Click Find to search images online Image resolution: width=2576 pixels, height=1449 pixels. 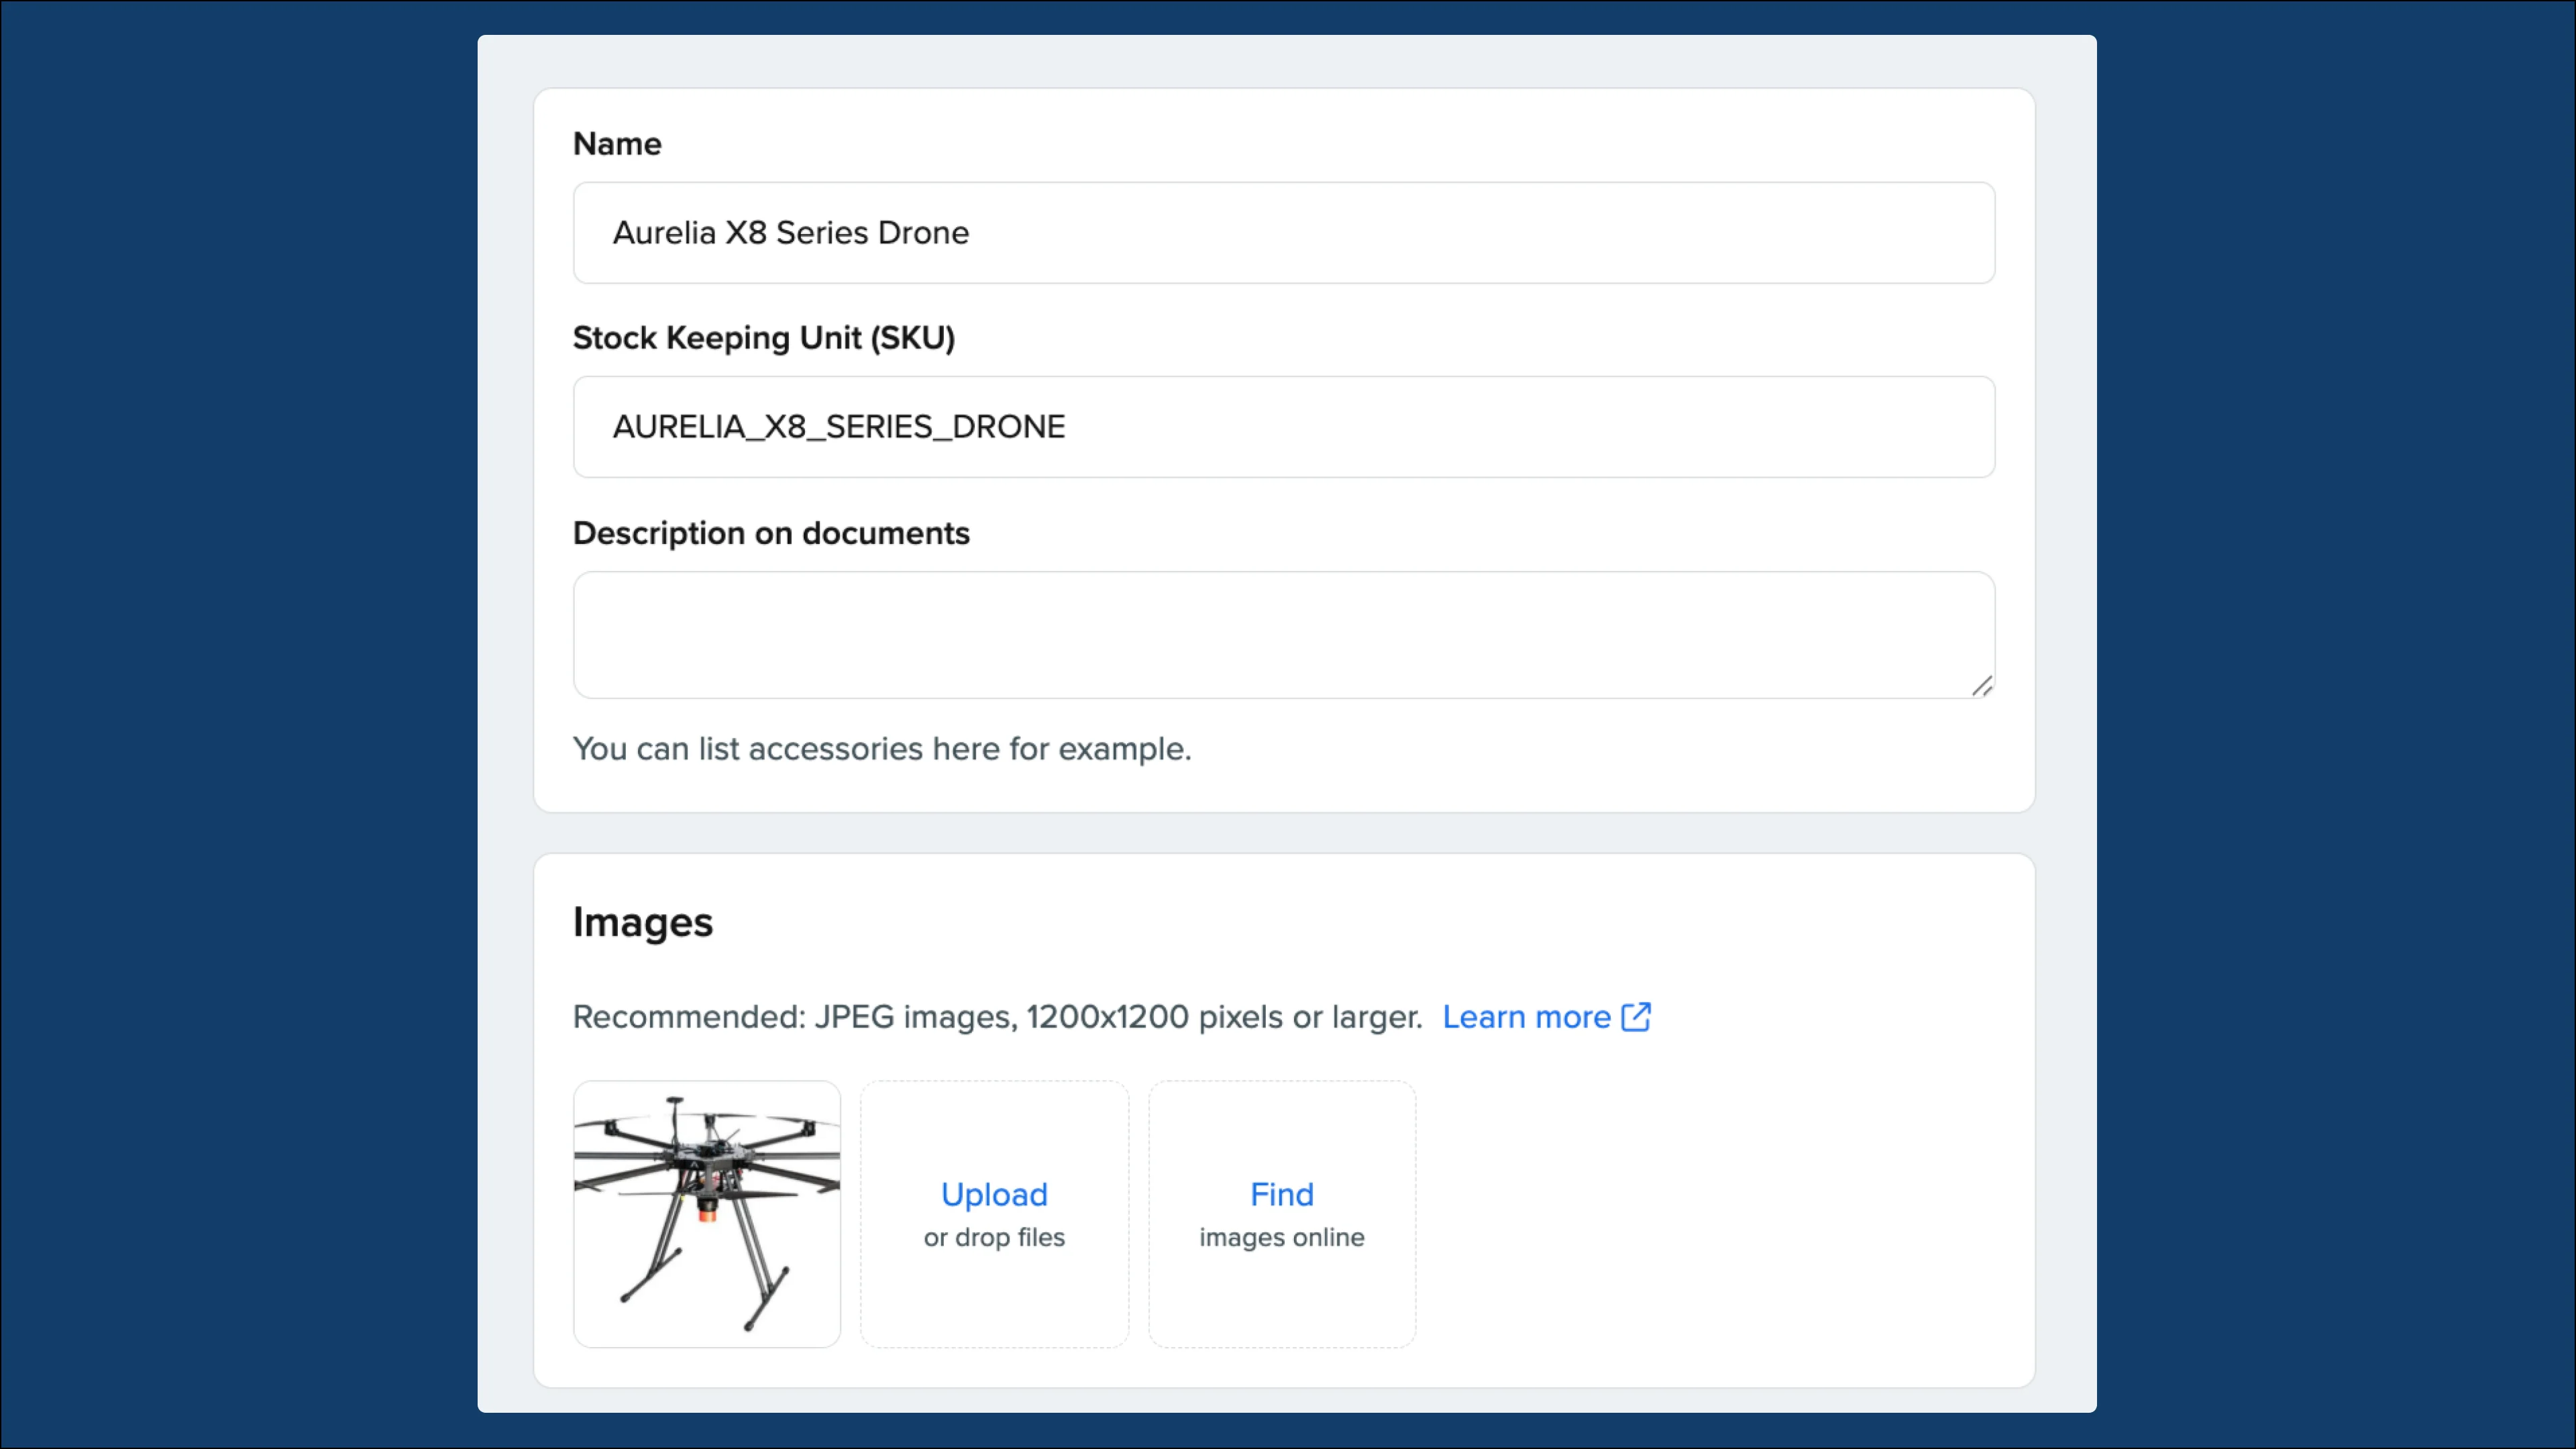tap(1281, 1194)
